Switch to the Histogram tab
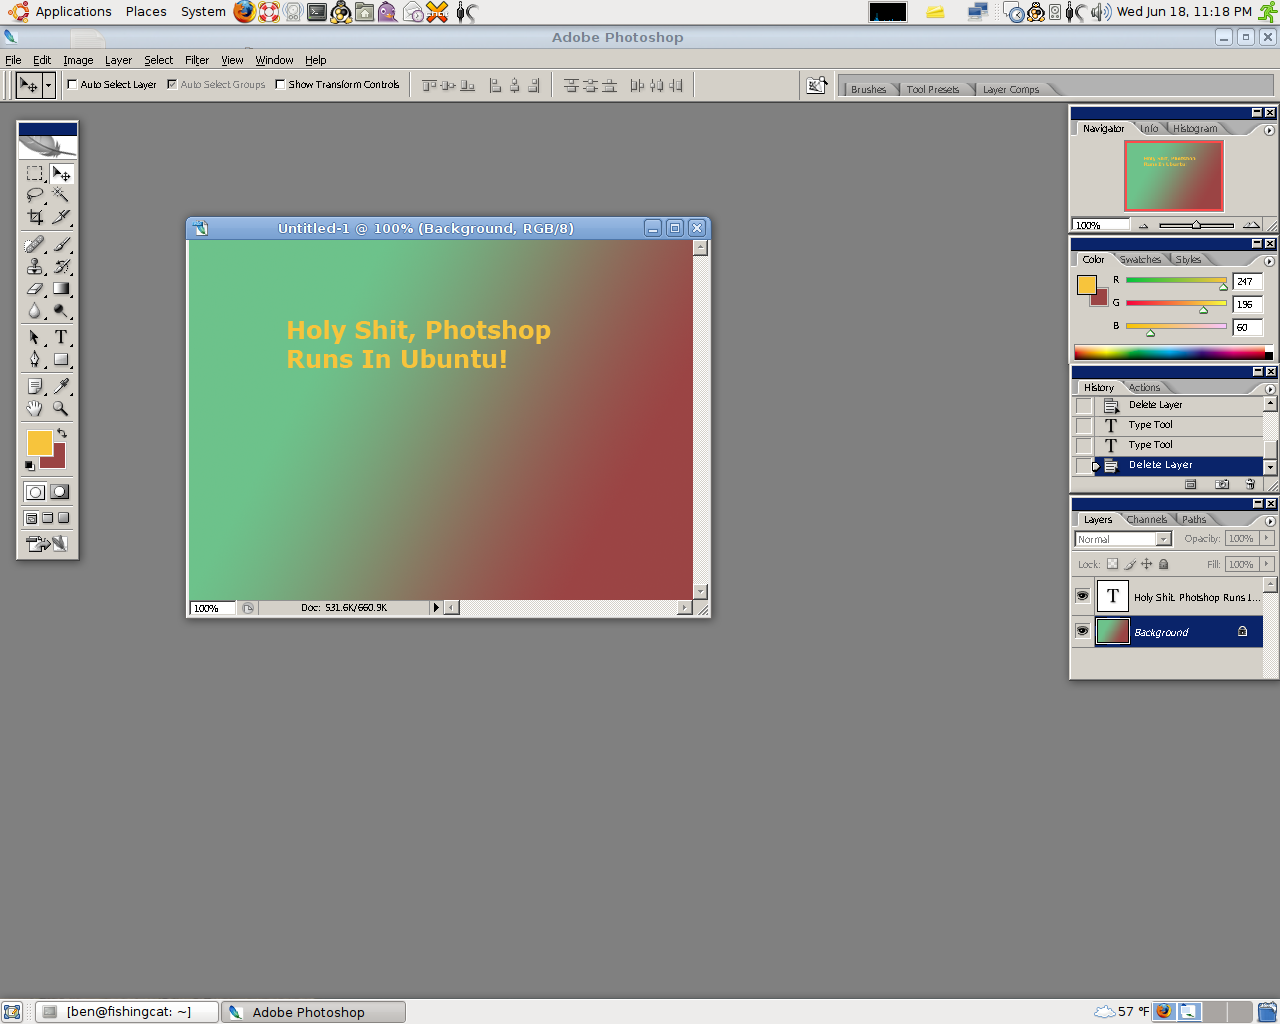This screenshot has width=1280, height=1024. (1195, 128)
